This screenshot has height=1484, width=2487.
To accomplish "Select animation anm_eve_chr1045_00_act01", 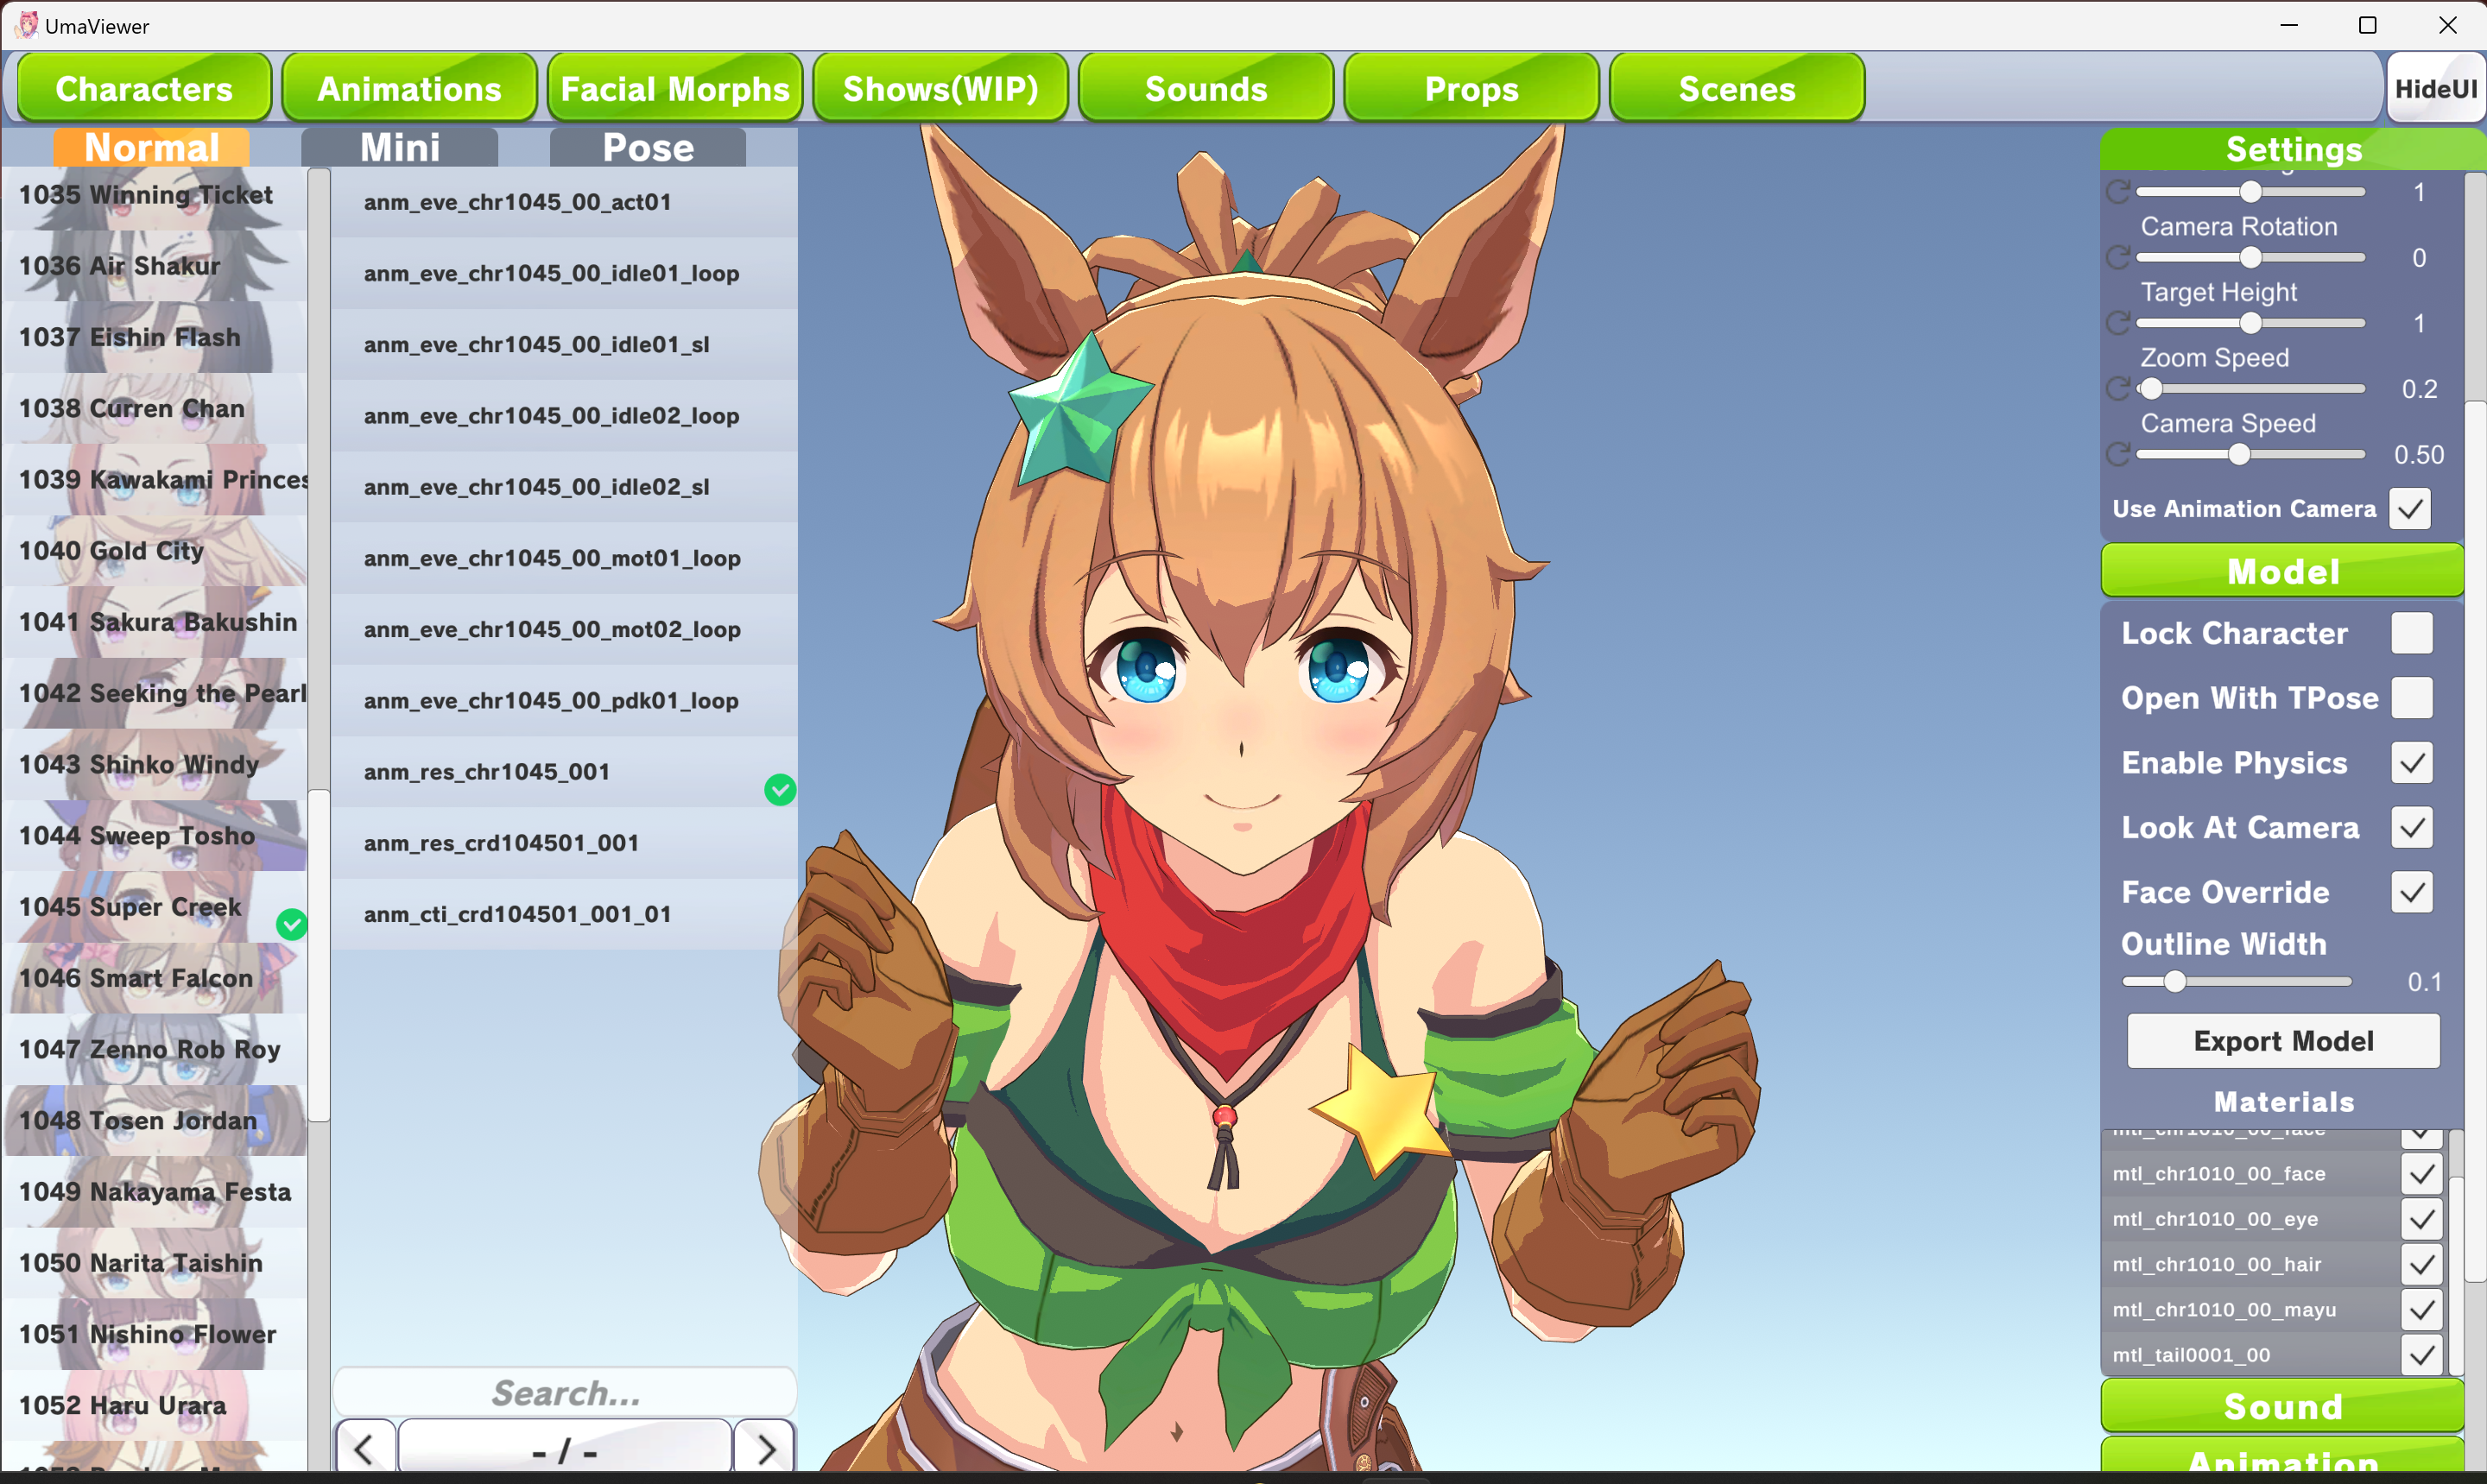I will click(x=564, y=202).
